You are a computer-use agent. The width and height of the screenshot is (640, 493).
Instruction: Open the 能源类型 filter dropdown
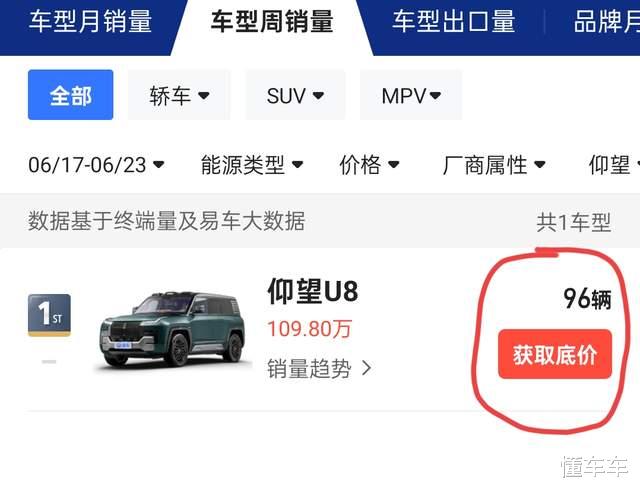click(x=252, y=165)
